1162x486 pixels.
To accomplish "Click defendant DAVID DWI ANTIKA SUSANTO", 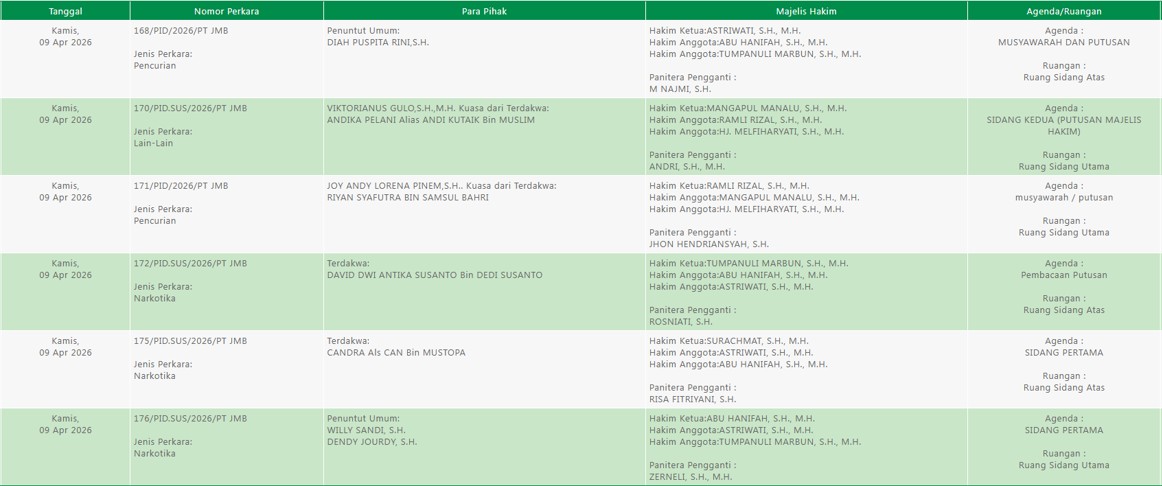I will pos(435,275).
